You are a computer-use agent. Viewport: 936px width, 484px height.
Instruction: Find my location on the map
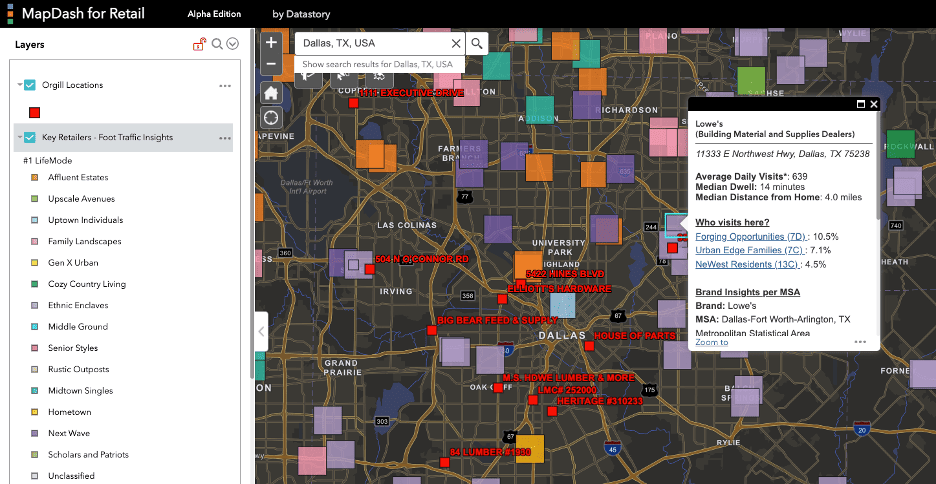tap(271, 118)
